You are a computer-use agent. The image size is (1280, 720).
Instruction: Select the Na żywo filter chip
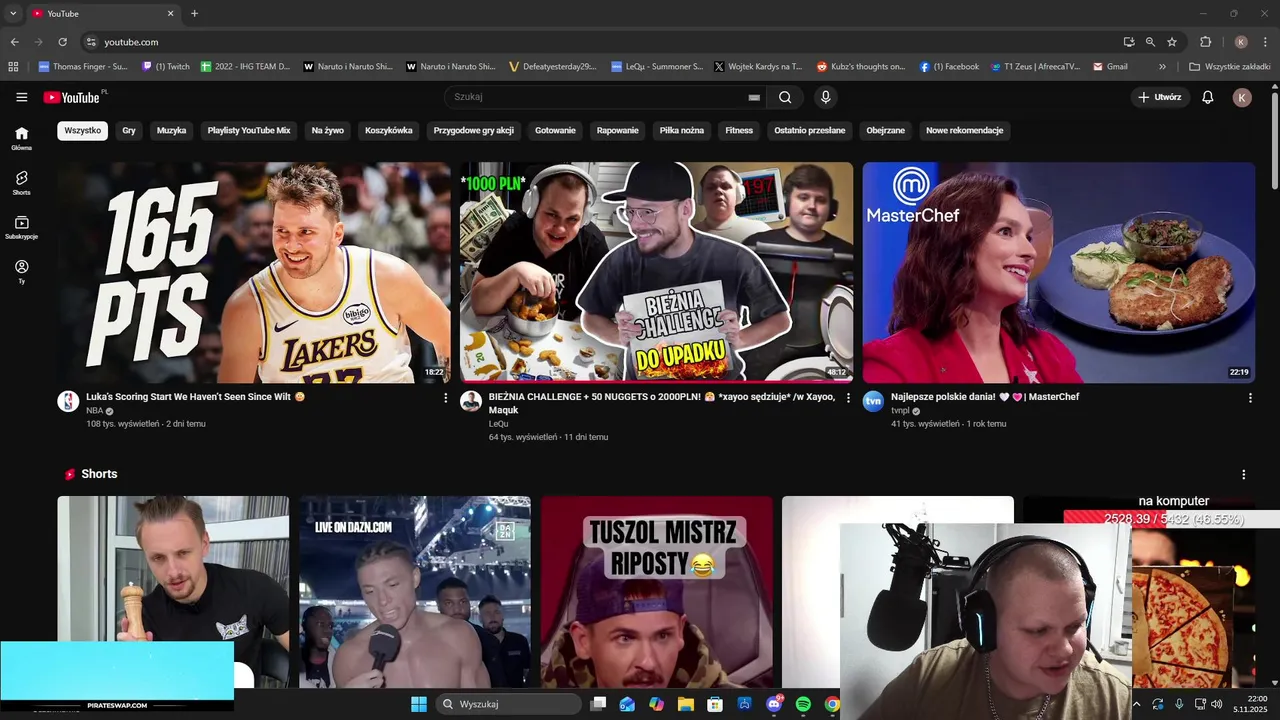[x=328, y=130]
